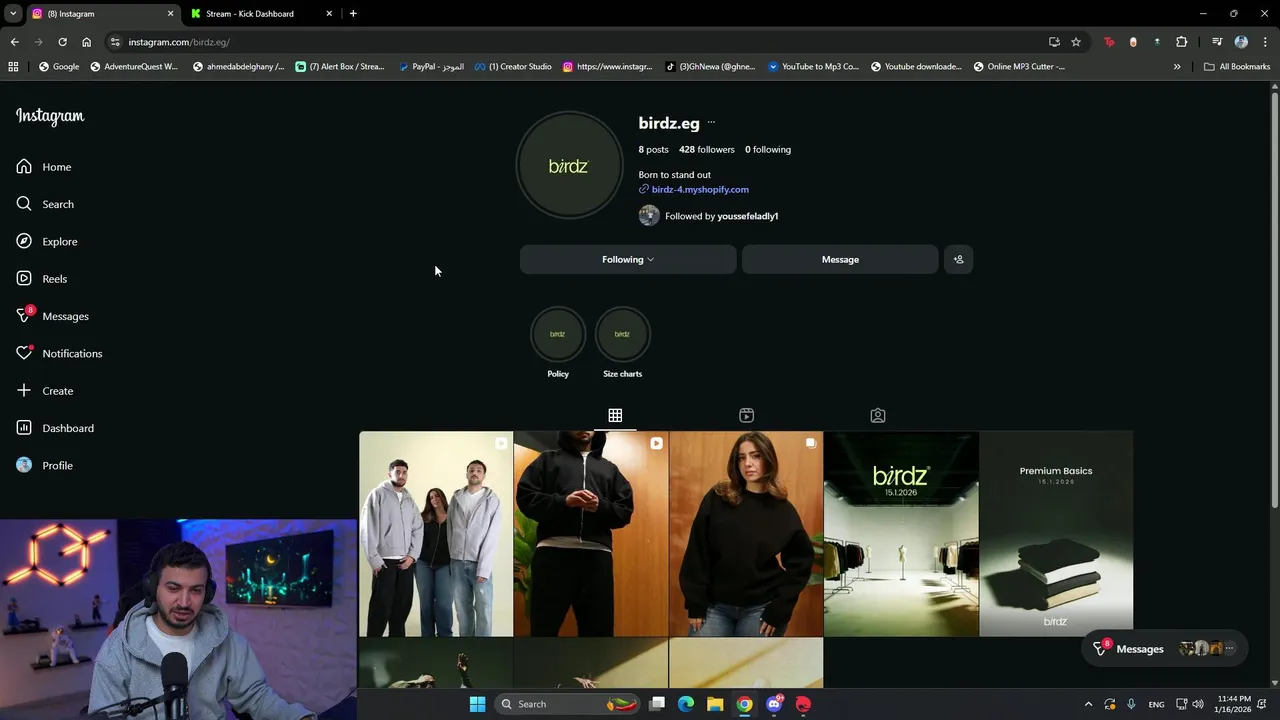1280x720 pixels.
Task: Open Chrome from the taskbar
Action: coord(744,704)
